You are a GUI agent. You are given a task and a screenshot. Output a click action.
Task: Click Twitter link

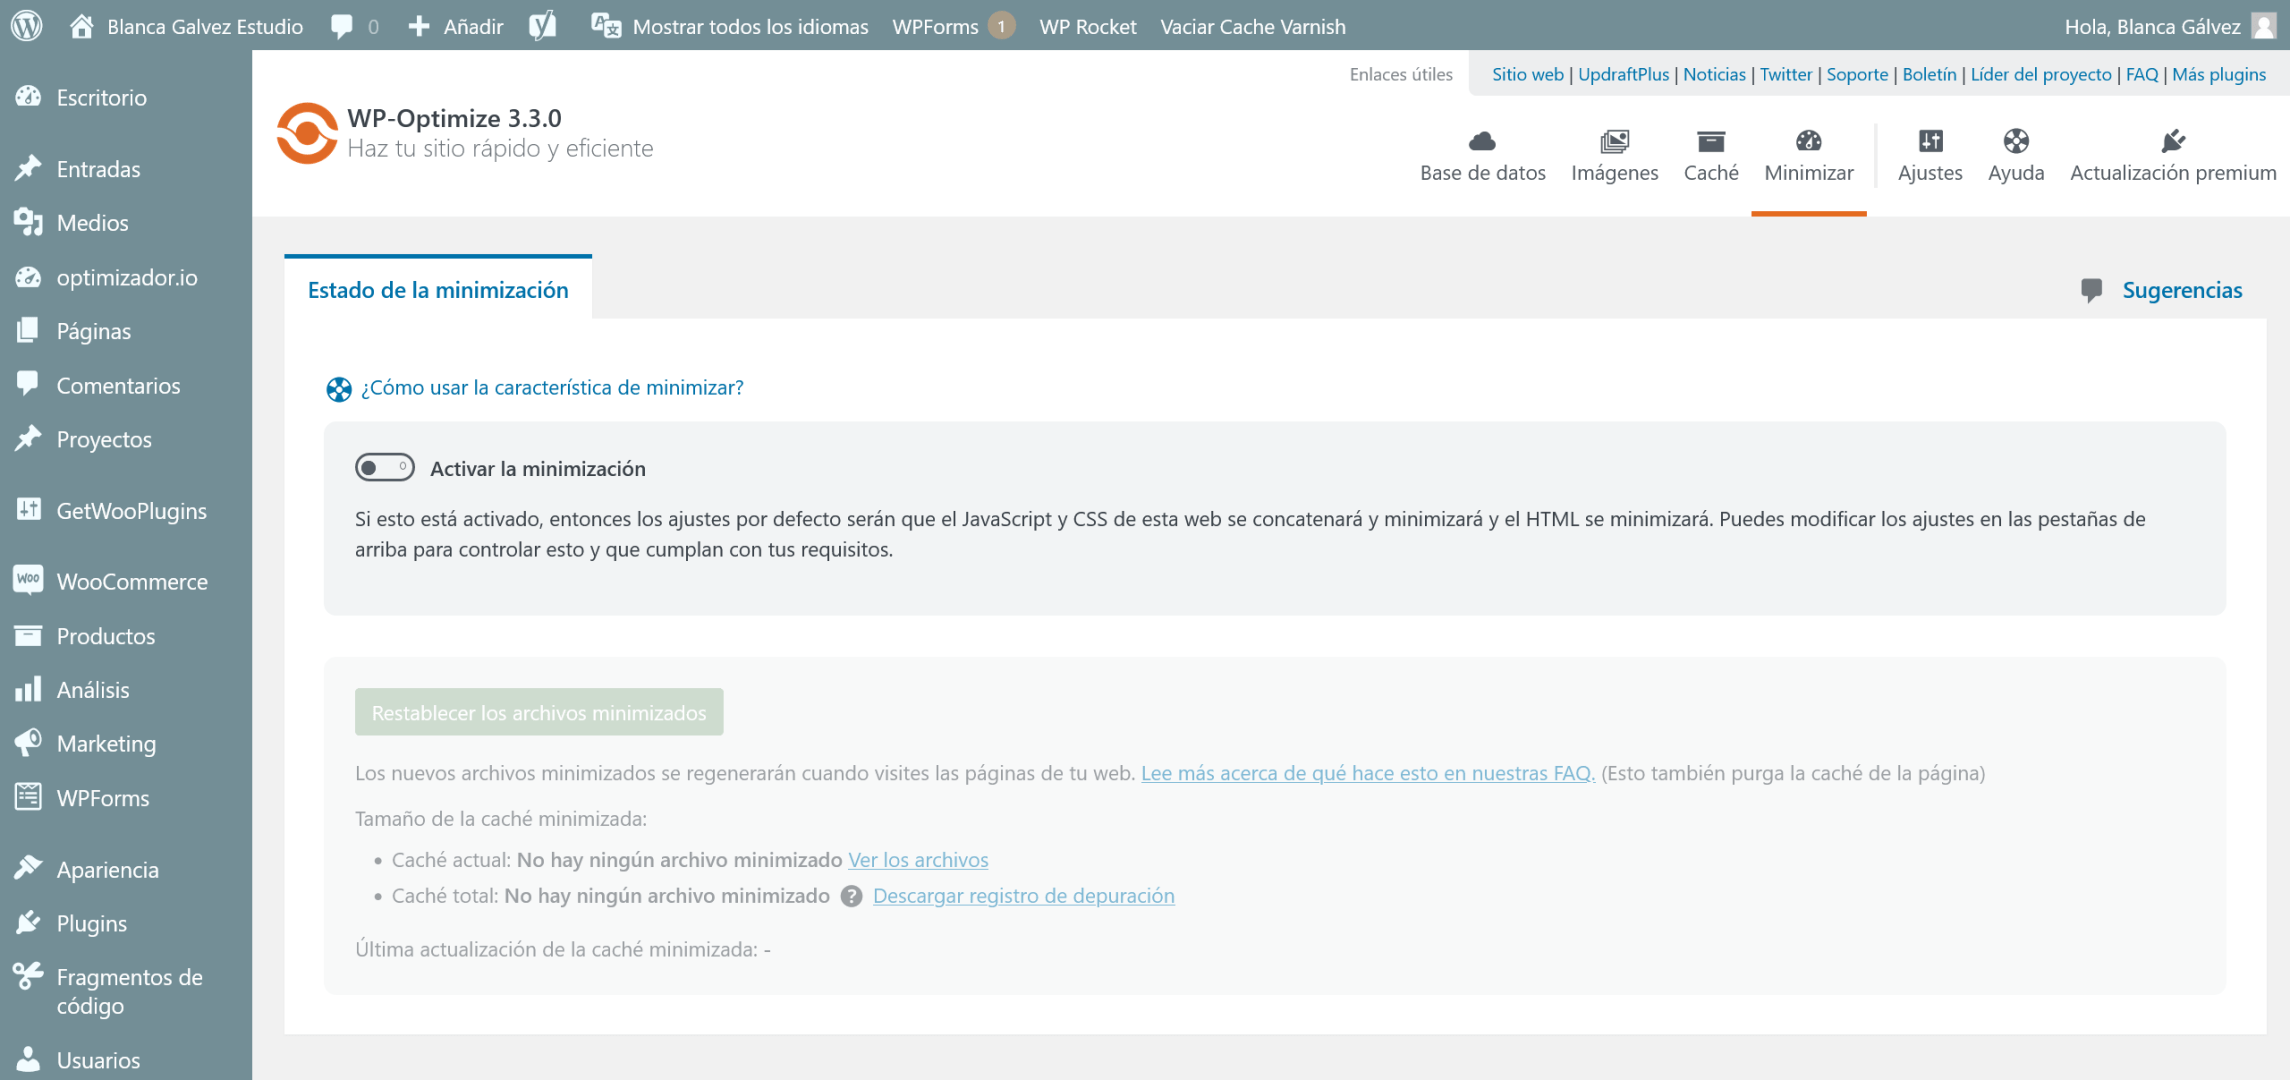pyautogui.click(x=1786, y=74)
